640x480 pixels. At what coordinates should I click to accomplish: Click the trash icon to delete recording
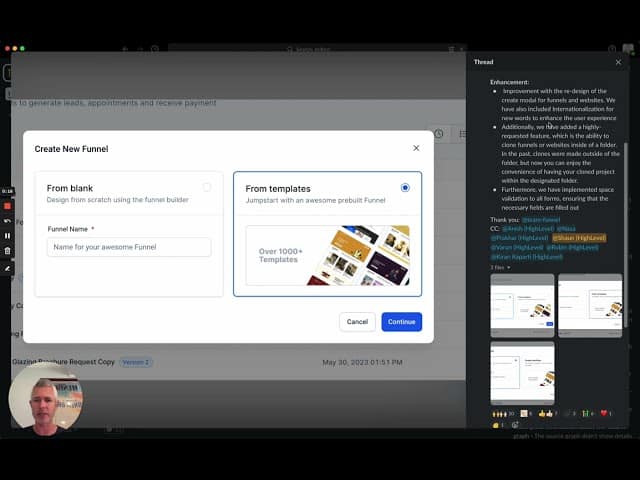pos(7,251)
